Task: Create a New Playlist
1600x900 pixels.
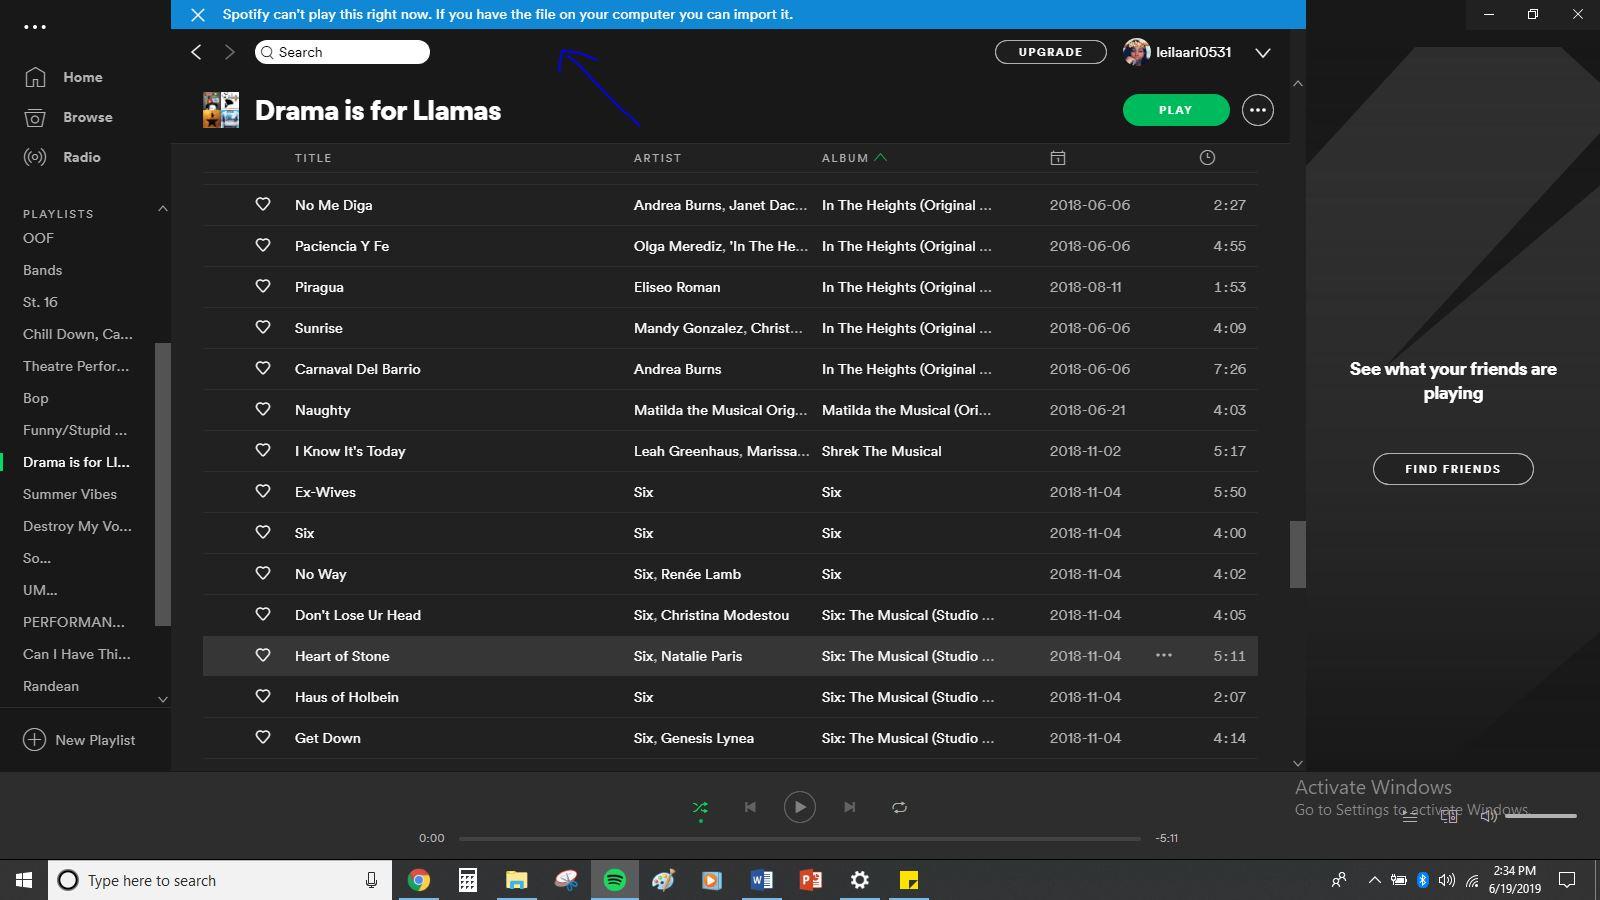Action: (x=79, y=740)
